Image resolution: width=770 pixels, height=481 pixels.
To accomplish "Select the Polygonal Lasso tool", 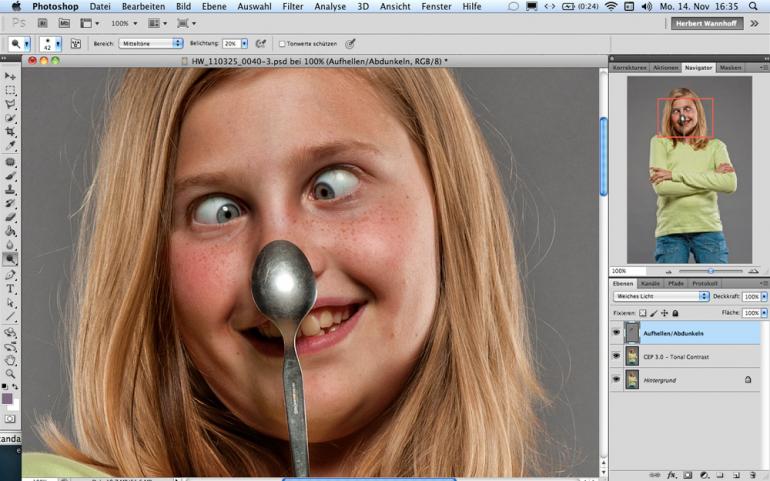I will (x=10, y=104).
